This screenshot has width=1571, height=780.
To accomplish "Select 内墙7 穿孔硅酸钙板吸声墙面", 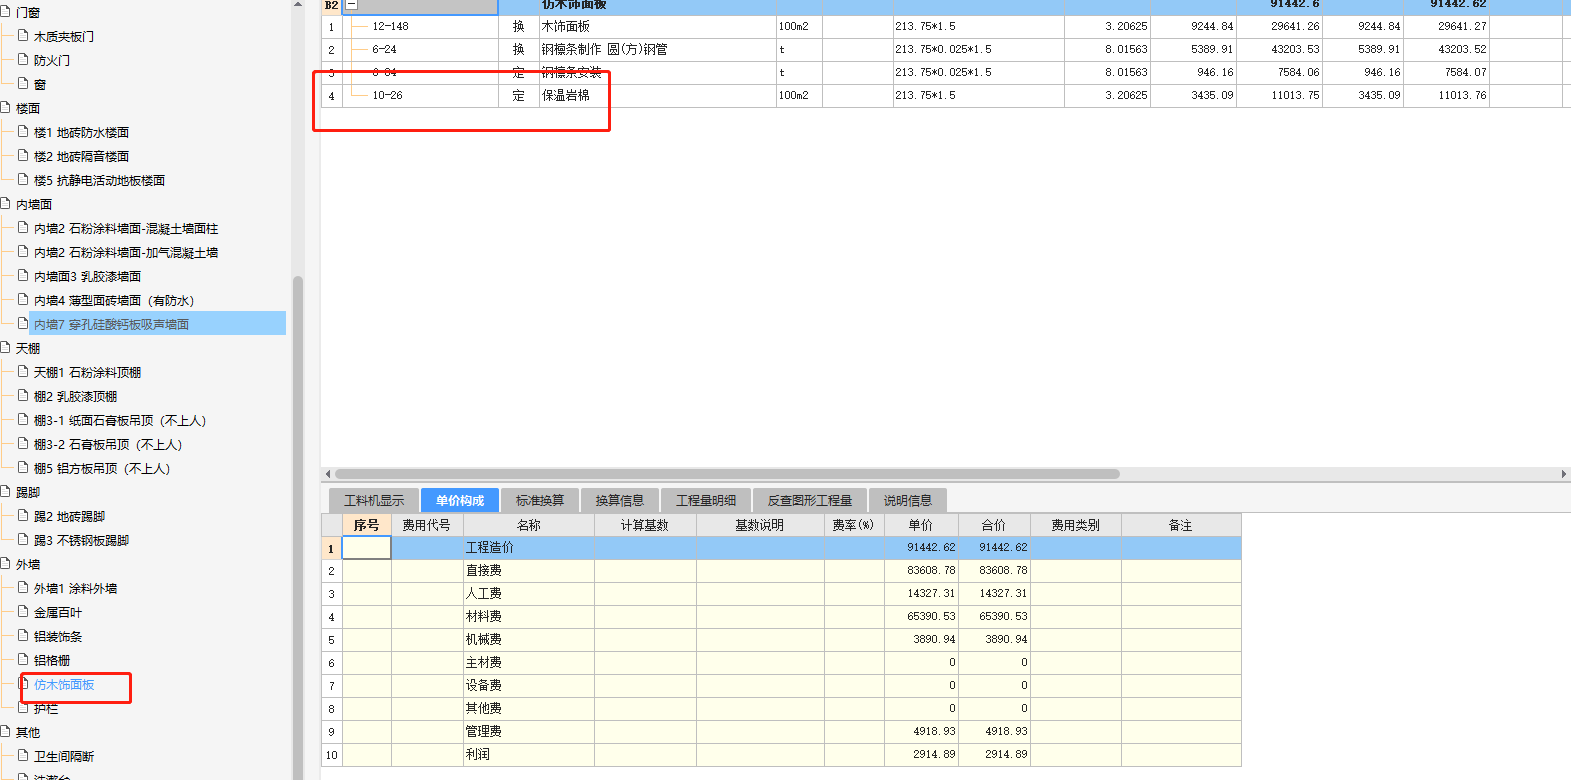I will coord(111,325).
